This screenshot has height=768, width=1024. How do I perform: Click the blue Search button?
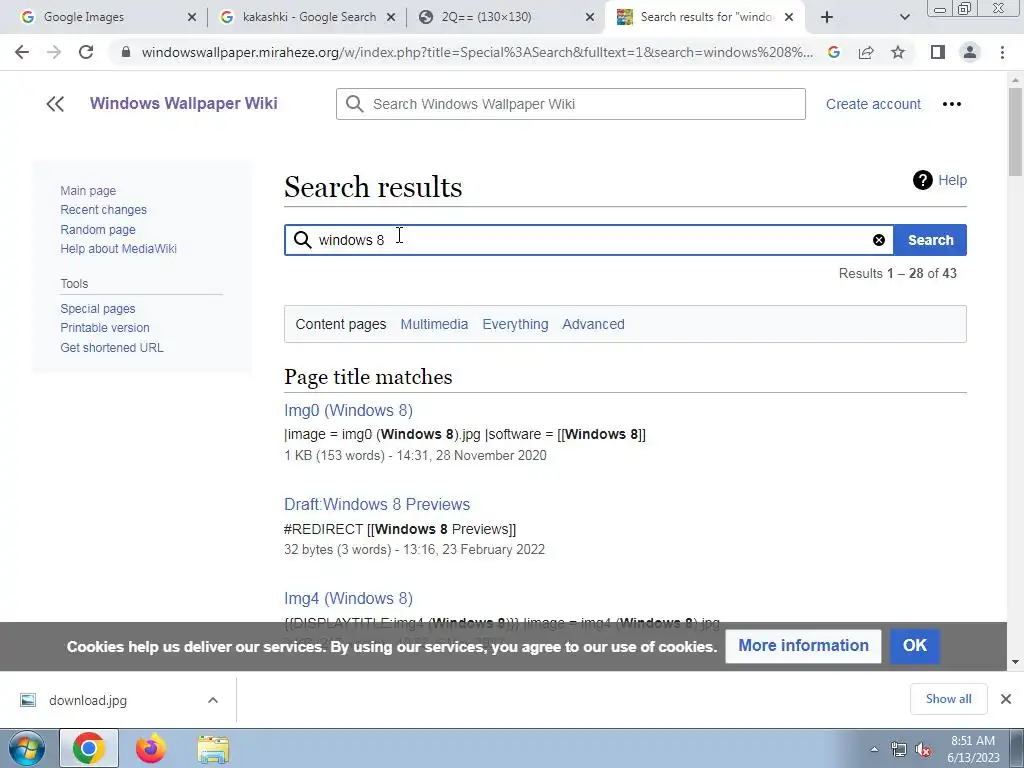[x=930, y=240]
